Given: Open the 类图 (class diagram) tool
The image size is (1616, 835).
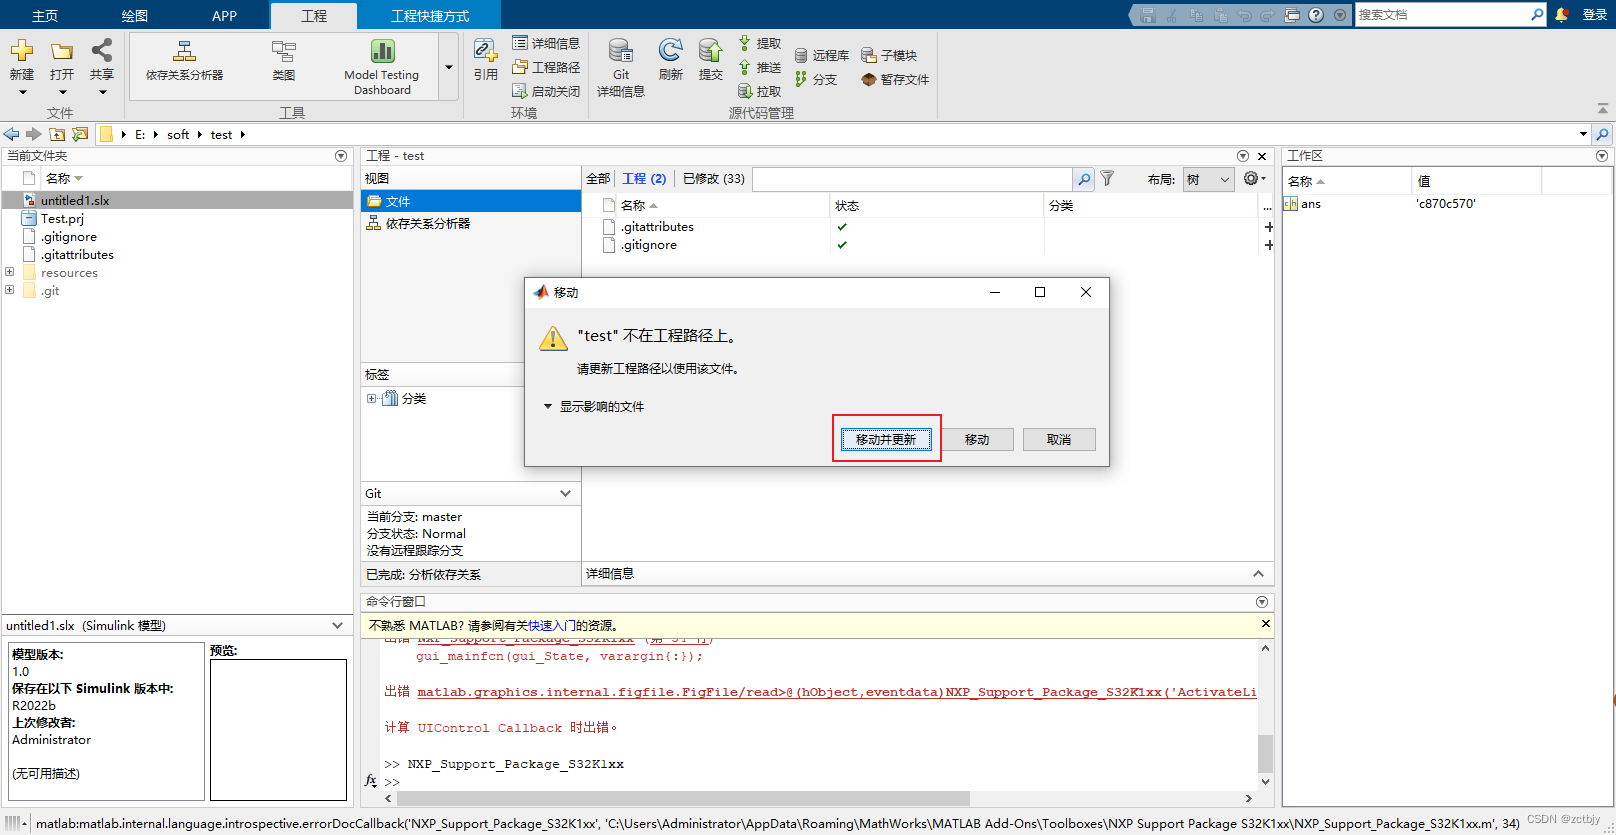Looking at the screenshot, I should point(284,62).
